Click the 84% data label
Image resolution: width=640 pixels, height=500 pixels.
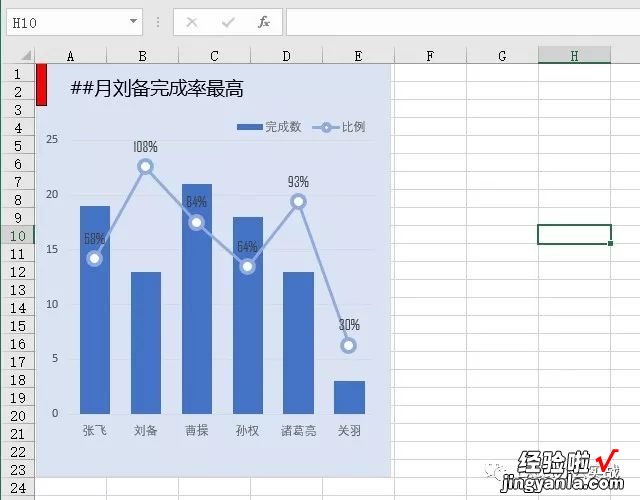pos(196,202)
